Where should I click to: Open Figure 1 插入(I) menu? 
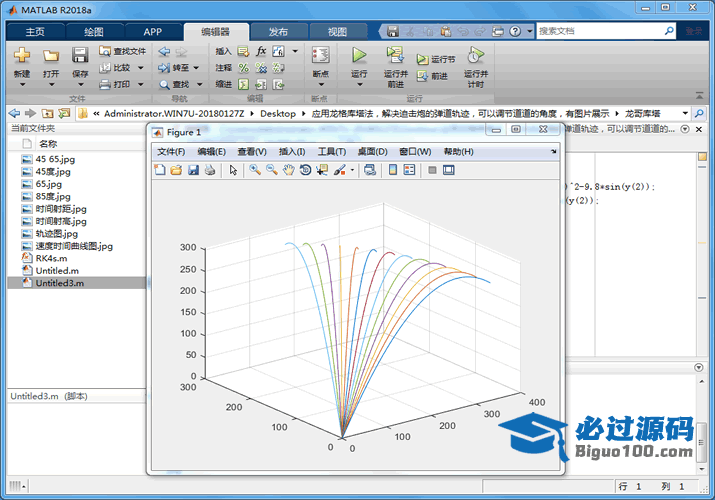tap(292, 152)
